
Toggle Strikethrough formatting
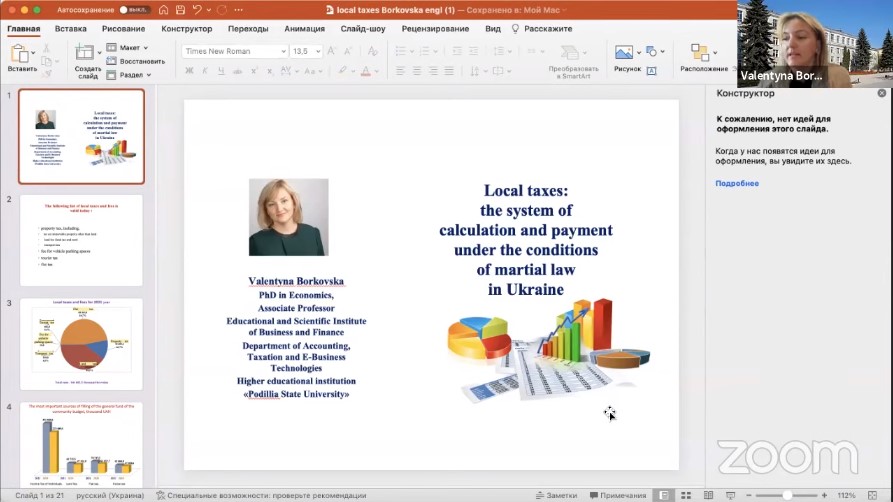(x=237, y=71)
